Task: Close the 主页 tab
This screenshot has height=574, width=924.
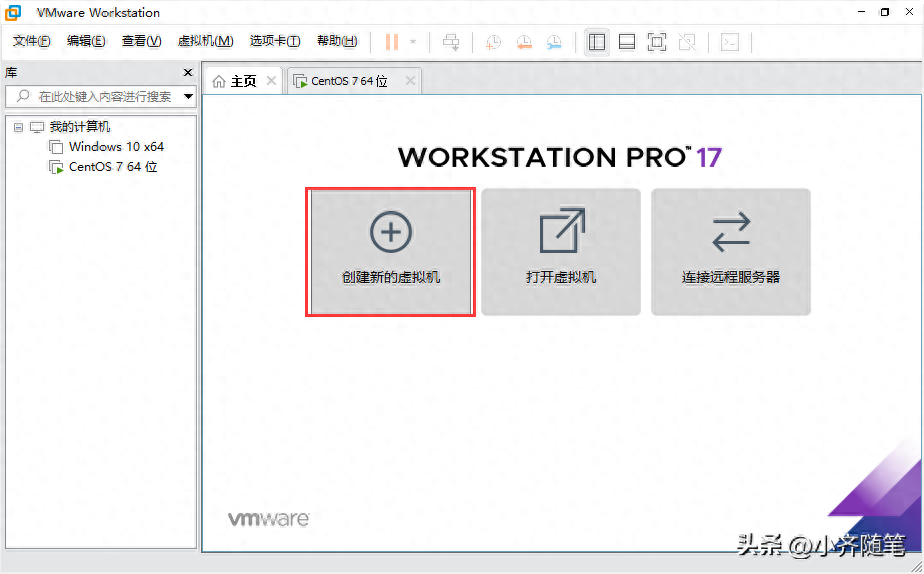Action: (x=271, y=81)
